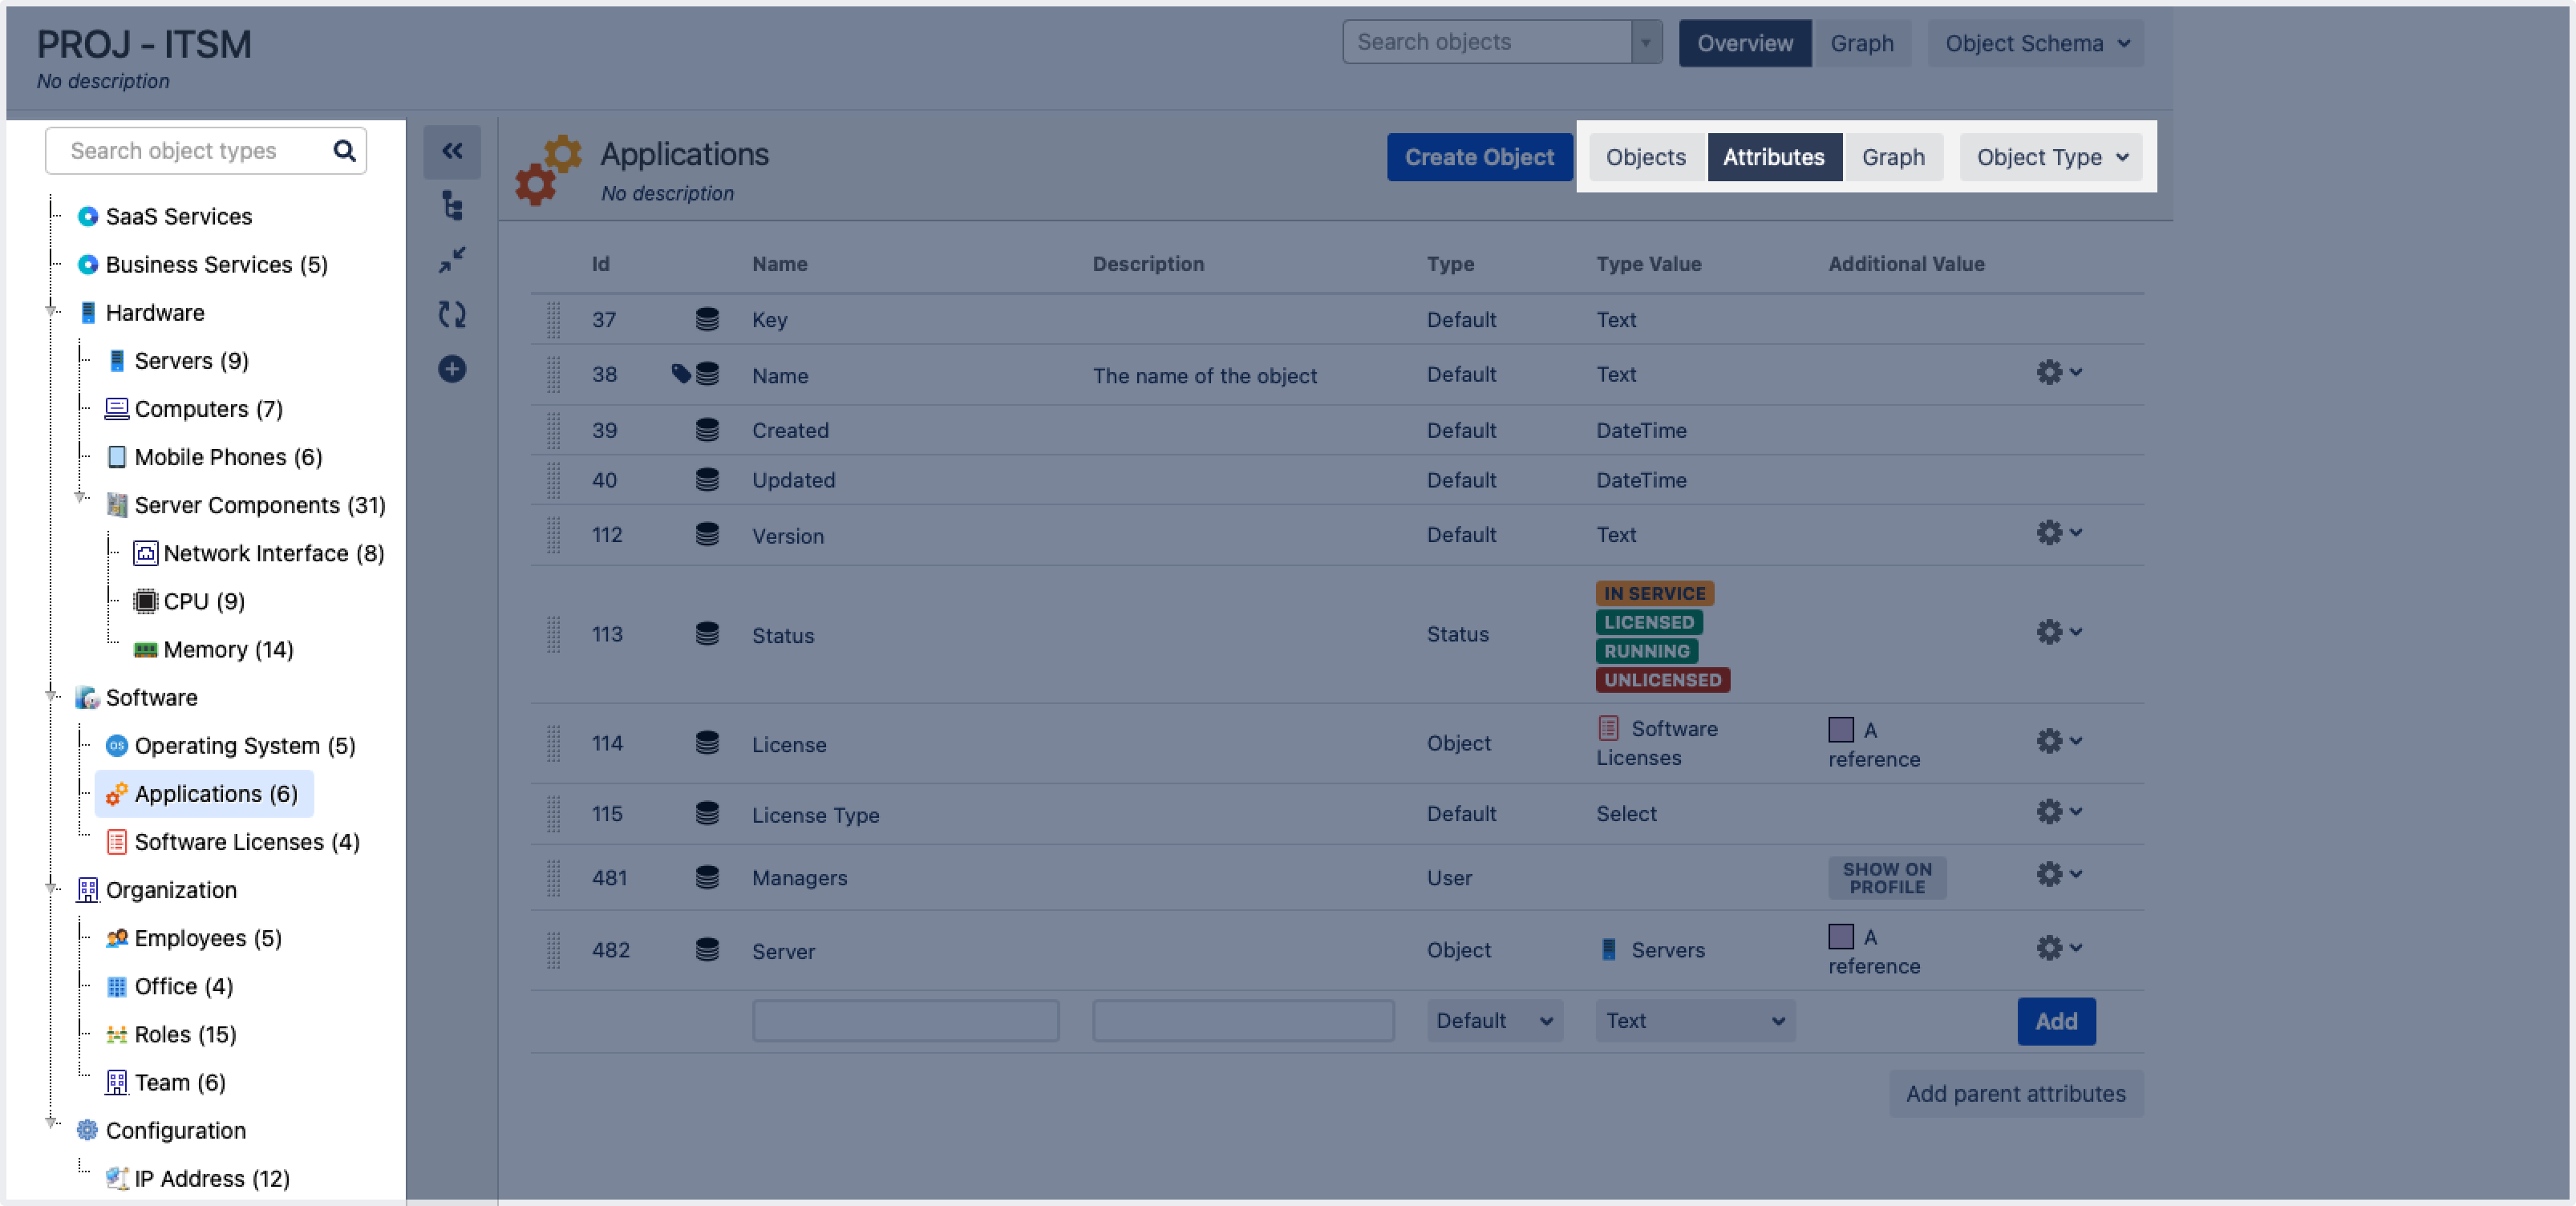Add a new object type via the plus icon
This screenshot has height=1206, width=2576.
click(452, 369)
